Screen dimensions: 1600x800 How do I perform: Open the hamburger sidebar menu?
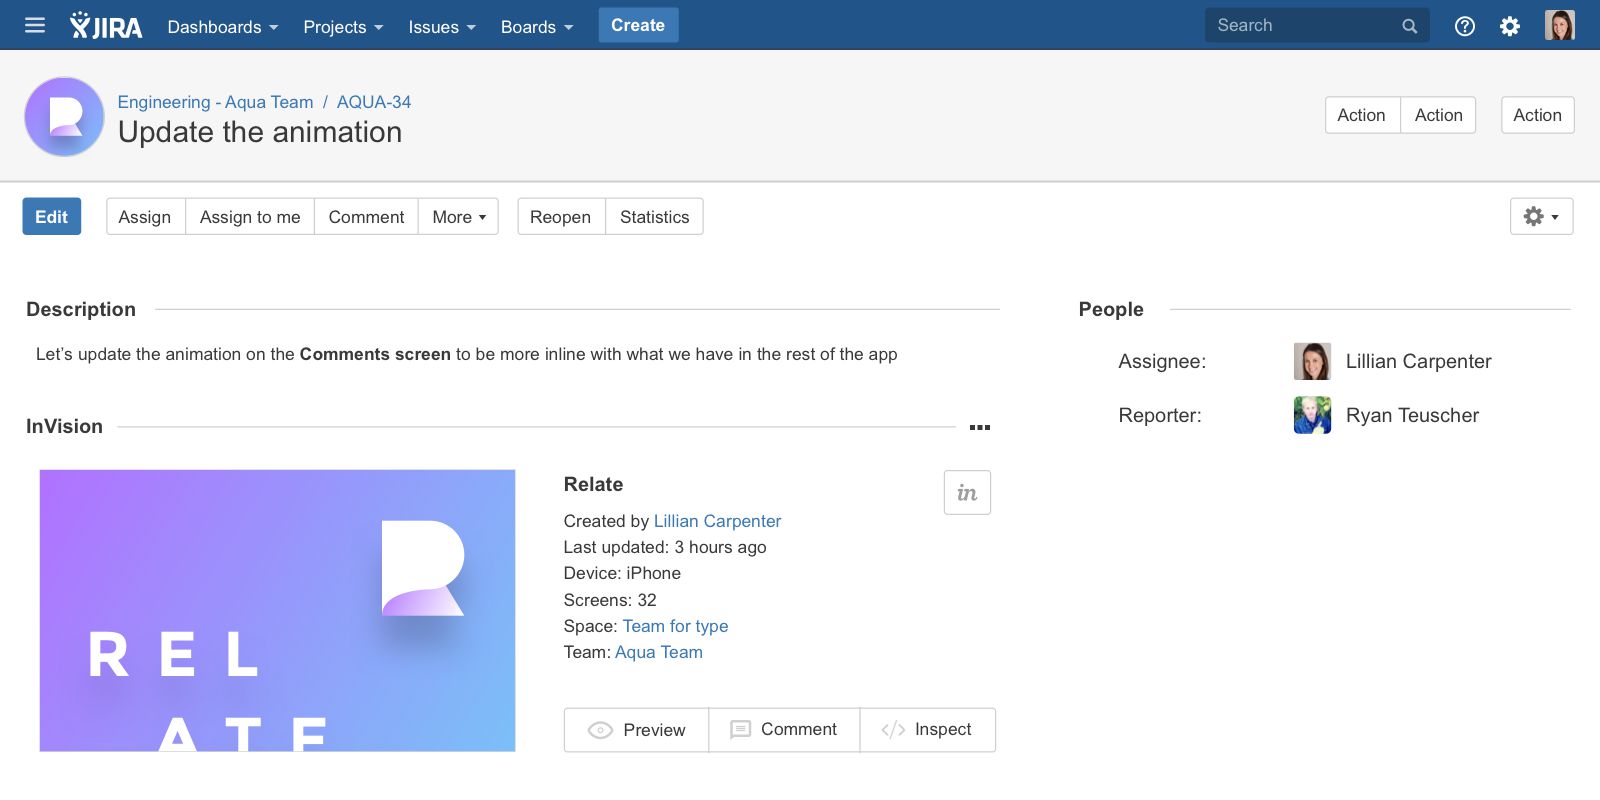pyautogui.click(x=35, y=25)
